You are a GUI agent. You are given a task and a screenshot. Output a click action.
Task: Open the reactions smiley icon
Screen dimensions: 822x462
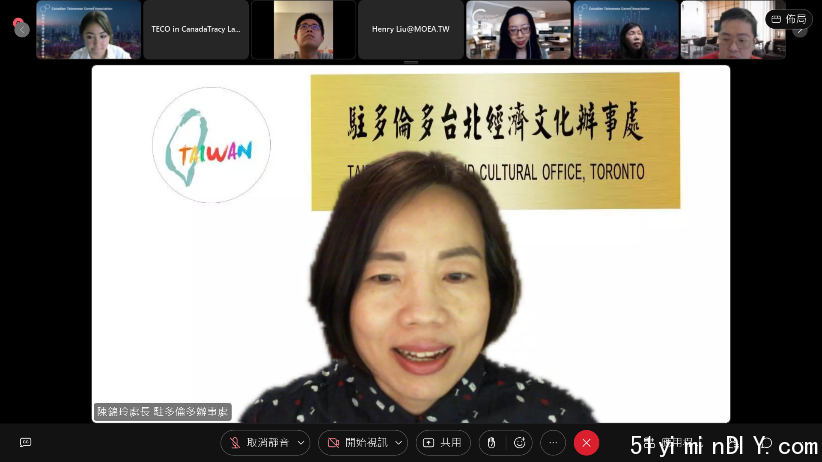(520, 443)
